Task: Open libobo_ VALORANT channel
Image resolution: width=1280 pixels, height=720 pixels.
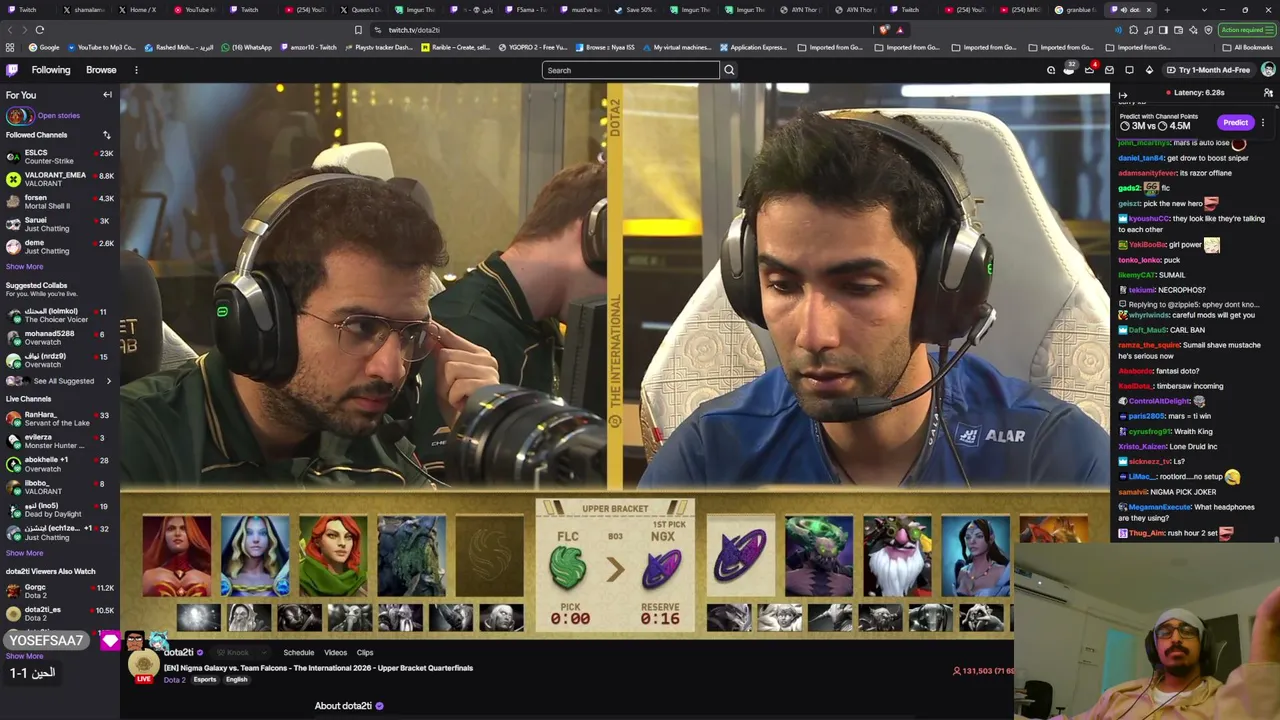Action: coord(60,487)
